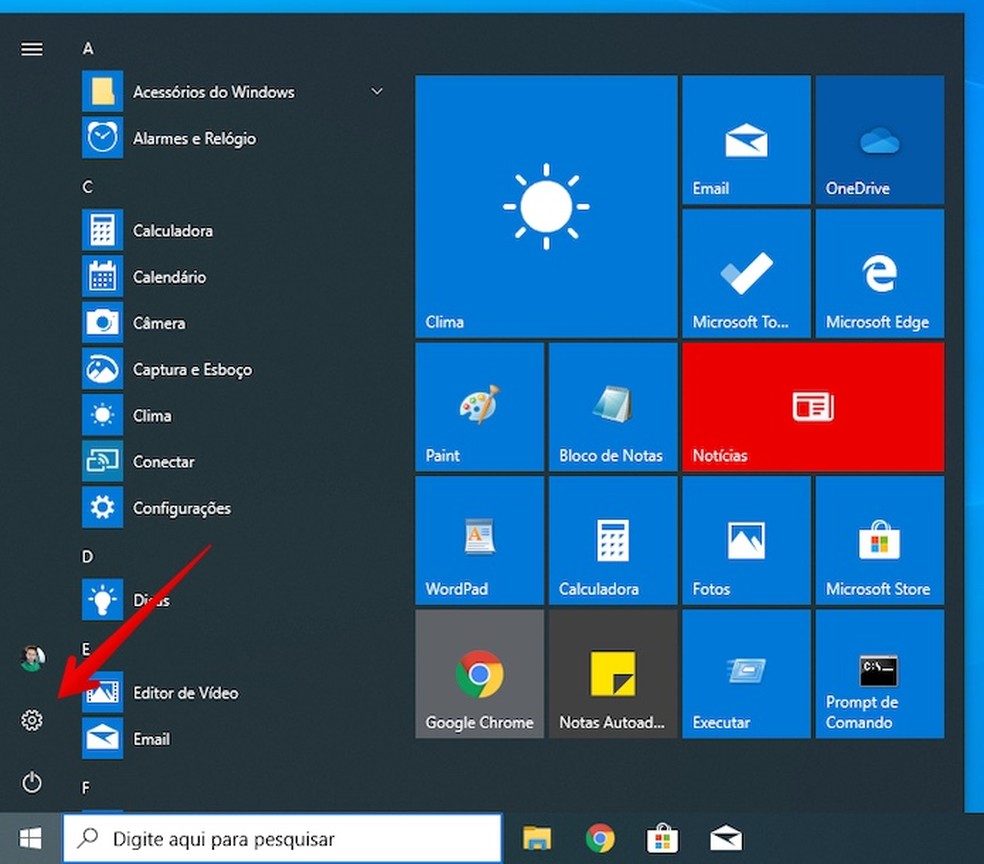Click the Settings gear in the sidebar
This screenshot has height=864, width=984.
click(x=31, y=719)
